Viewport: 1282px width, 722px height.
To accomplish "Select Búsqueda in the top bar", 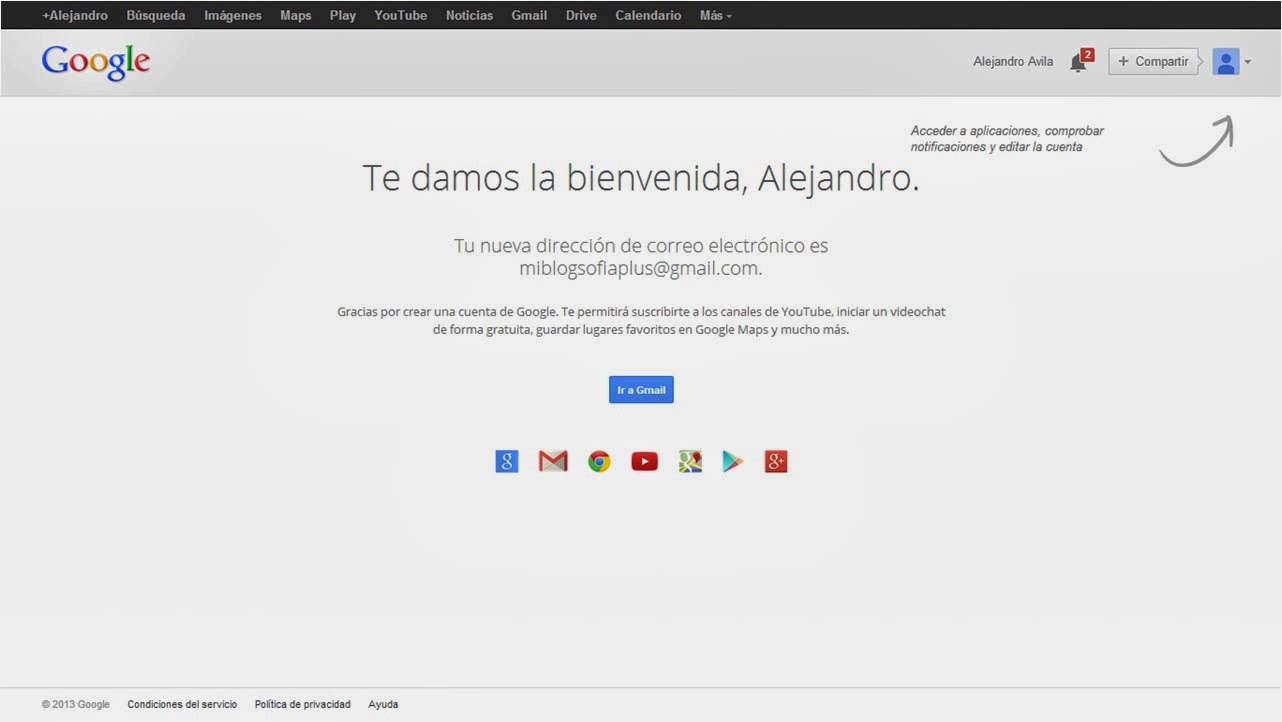I will tap(156, 16).
